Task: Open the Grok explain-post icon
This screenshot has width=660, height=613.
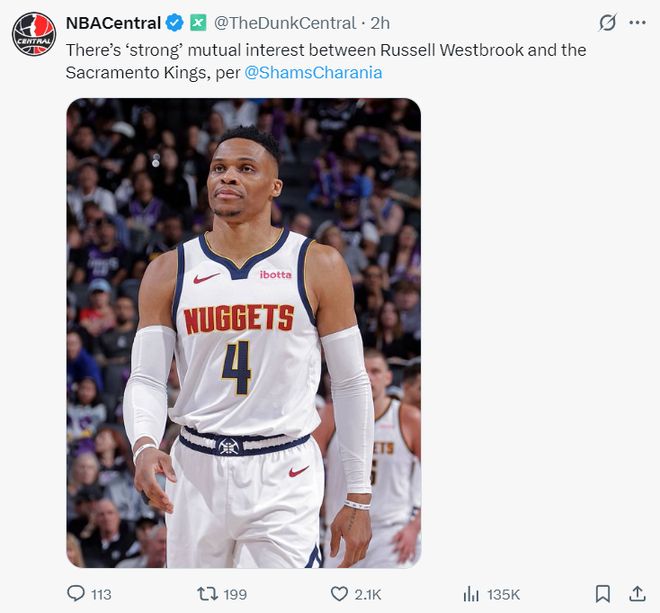Action: pyautogui.click(x=607, y=23)
